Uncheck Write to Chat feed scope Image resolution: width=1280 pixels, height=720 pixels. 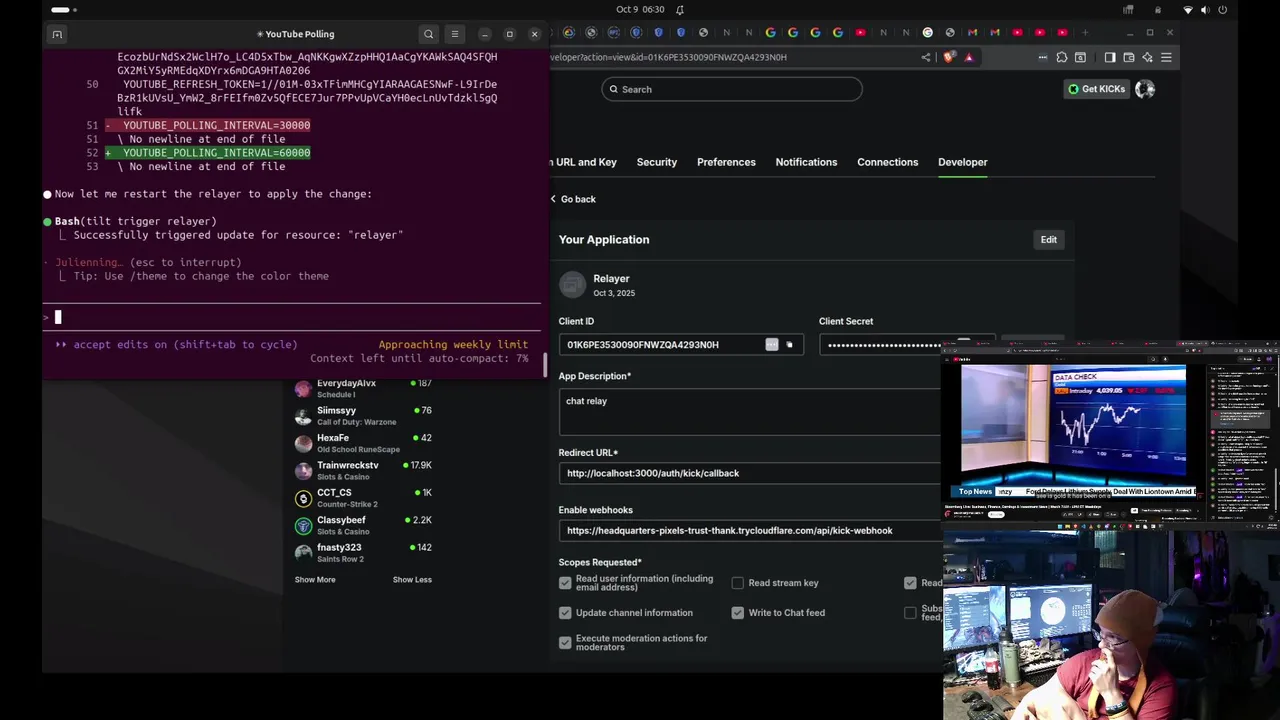(738, 613)
